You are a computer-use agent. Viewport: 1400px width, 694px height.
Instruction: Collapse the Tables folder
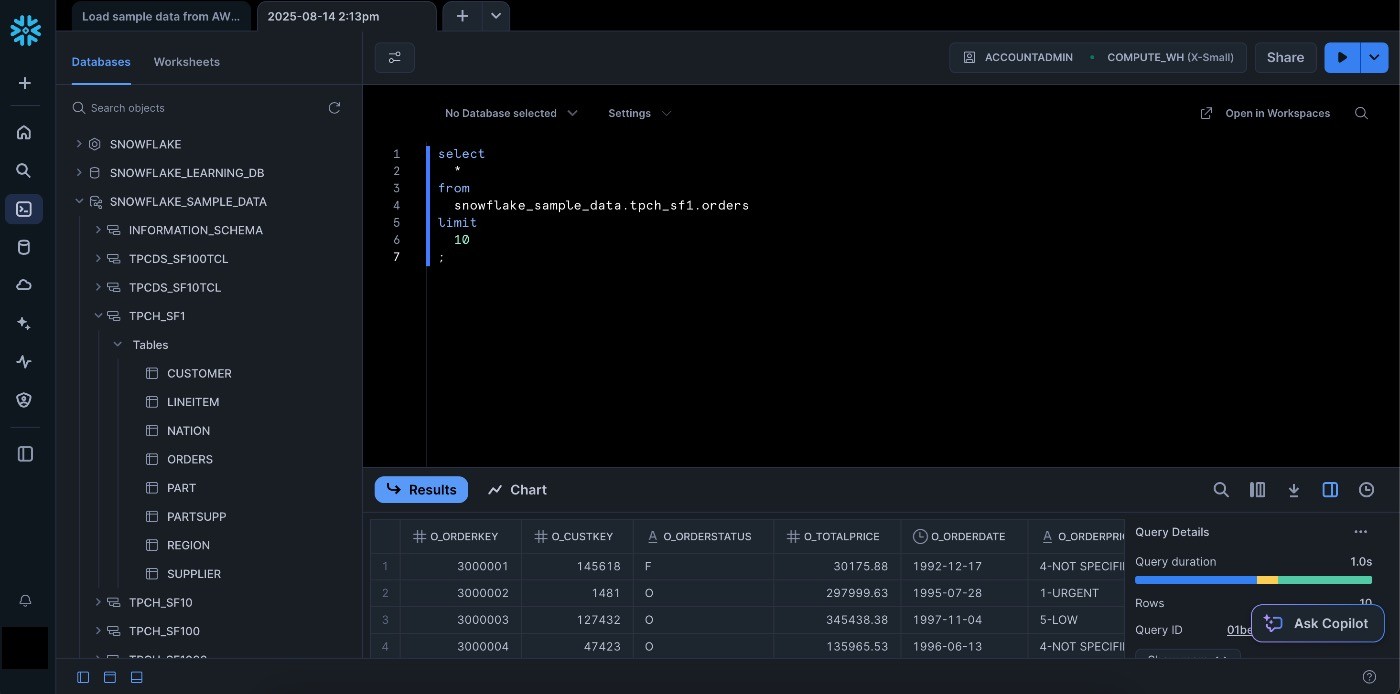pyautogui.click(x=117, y=345)
